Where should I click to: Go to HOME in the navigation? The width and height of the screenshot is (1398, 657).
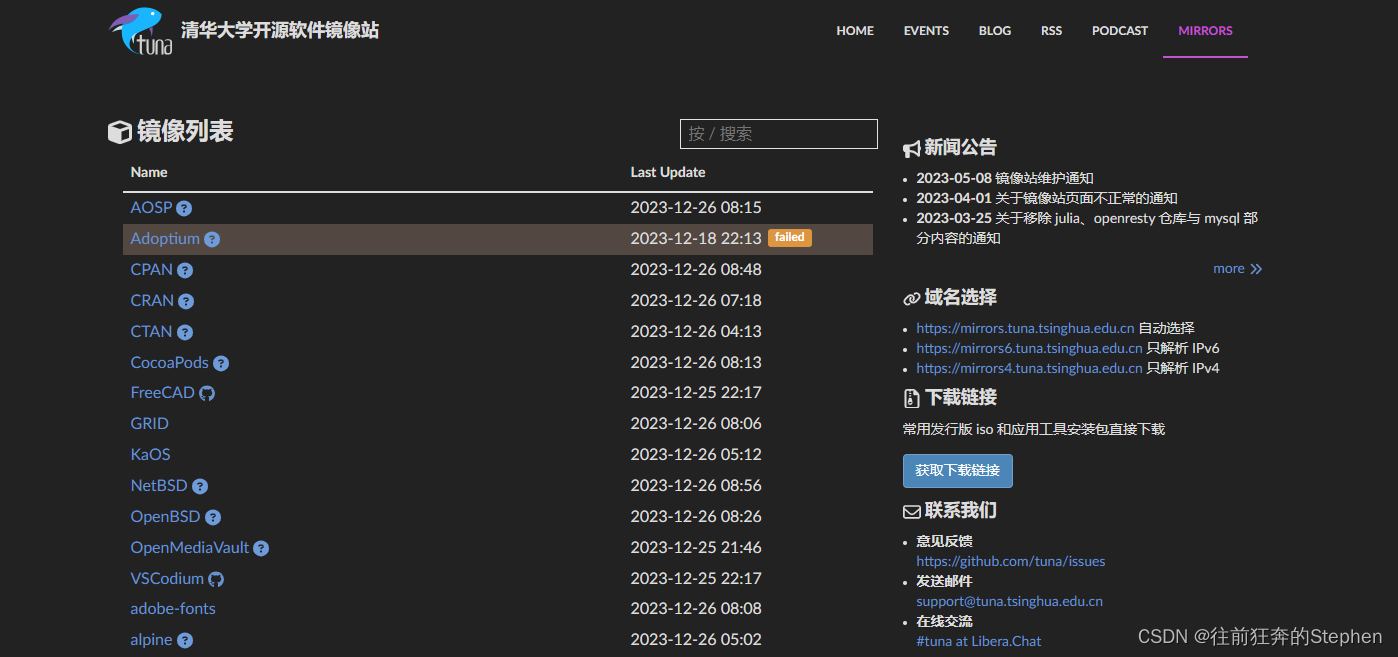point(855,31)
